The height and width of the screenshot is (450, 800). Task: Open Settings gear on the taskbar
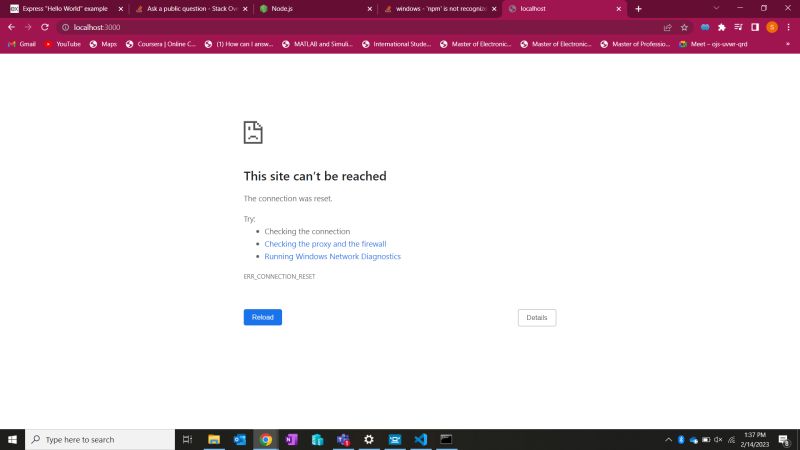click(369, 439)
